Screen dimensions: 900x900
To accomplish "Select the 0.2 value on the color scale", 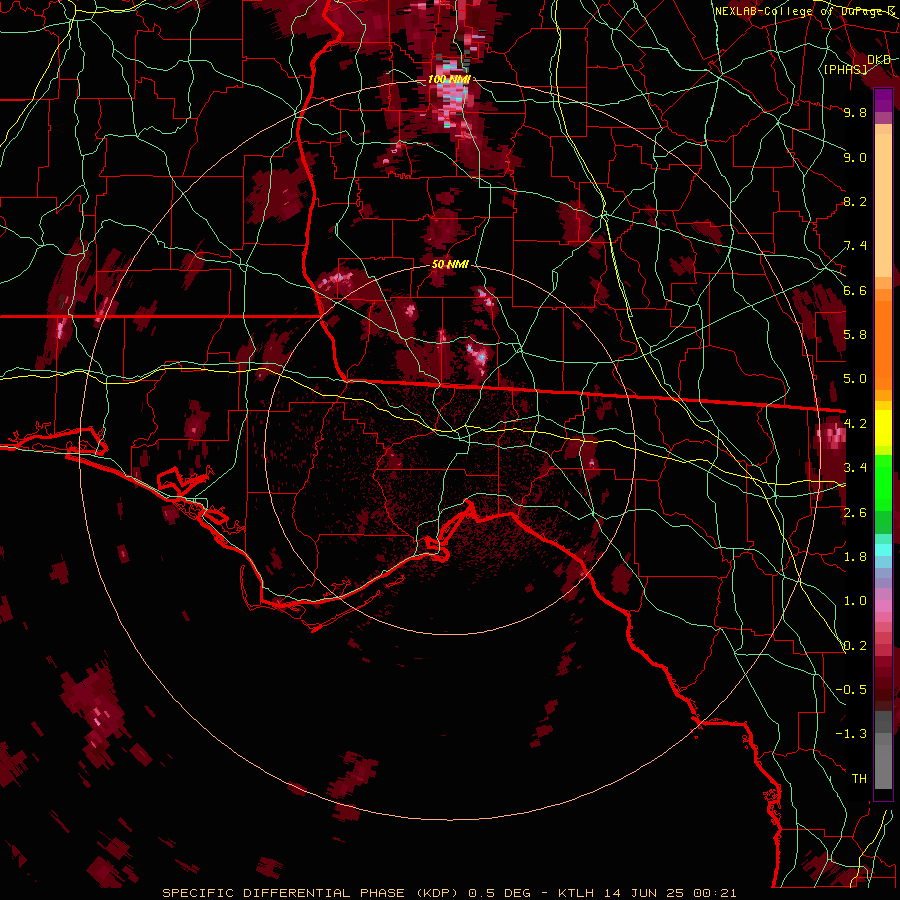I will coord(855,646).
